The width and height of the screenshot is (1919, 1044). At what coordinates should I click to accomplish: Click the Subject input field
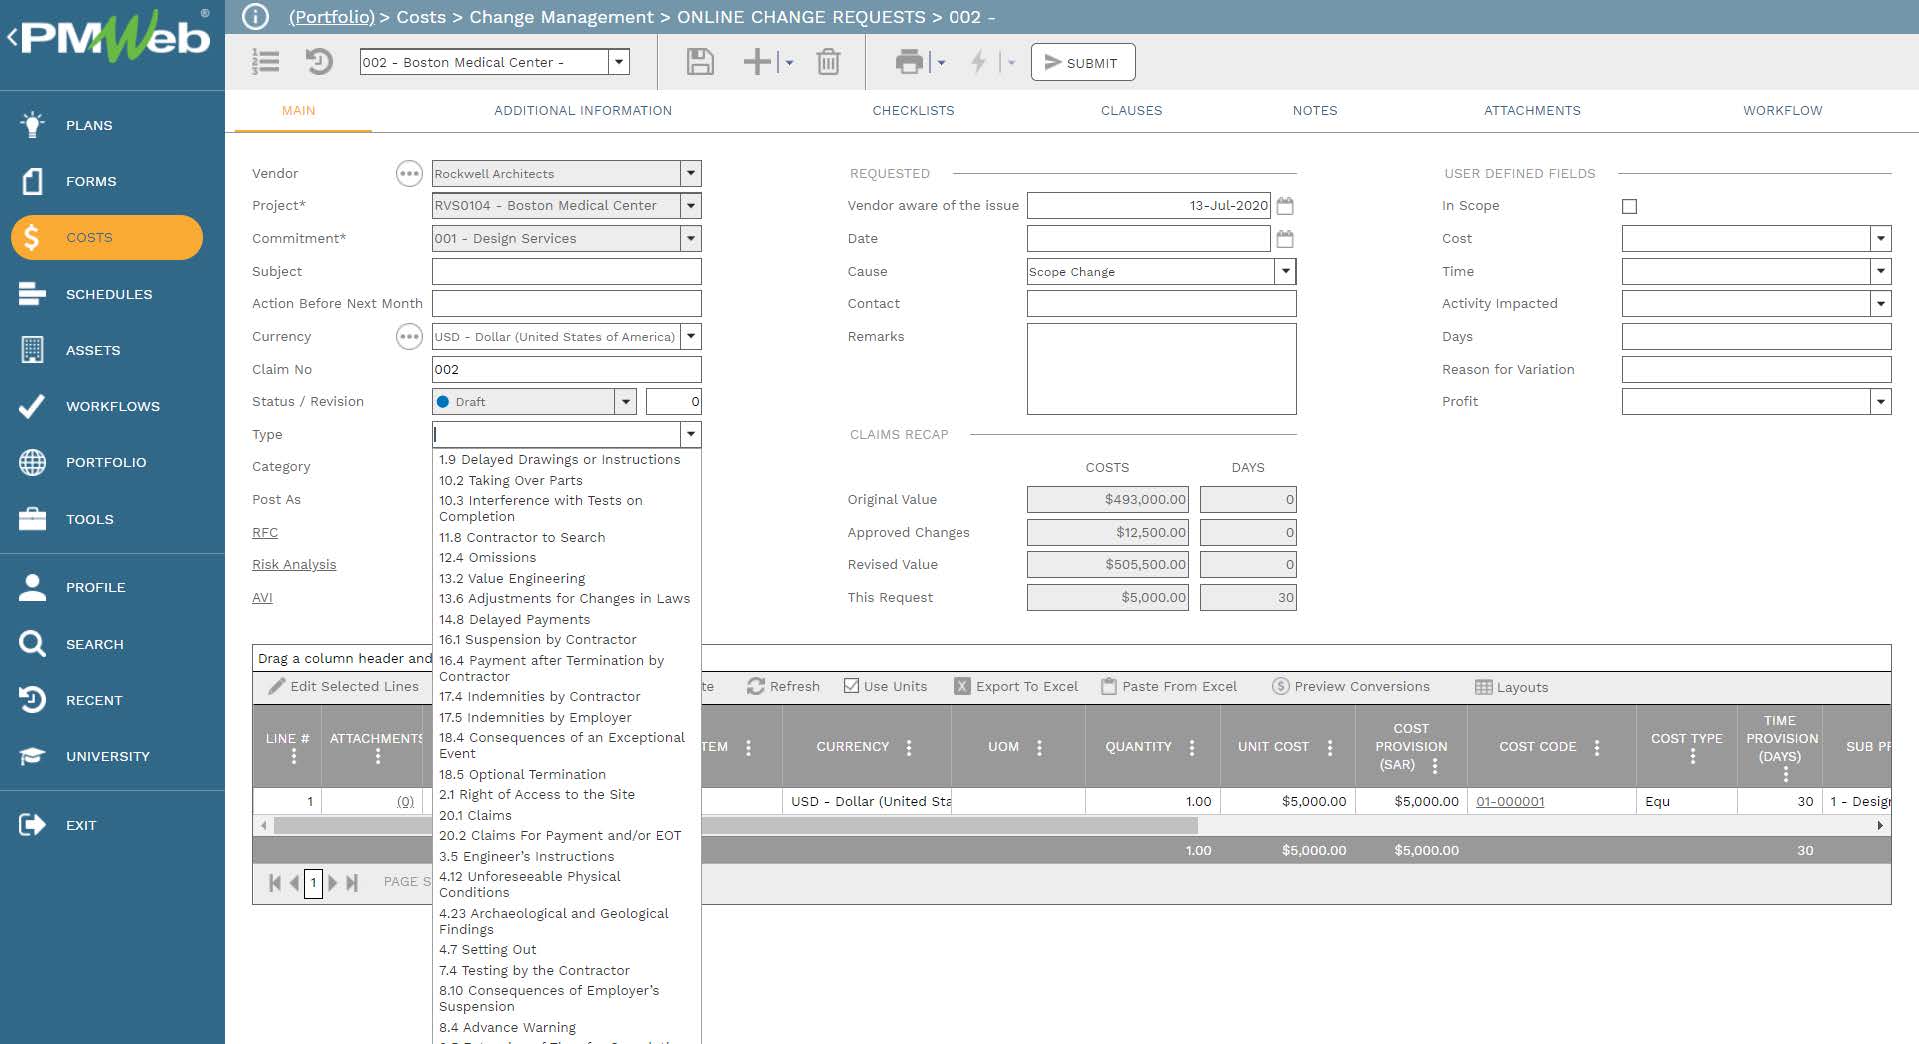tap(566, 272)
